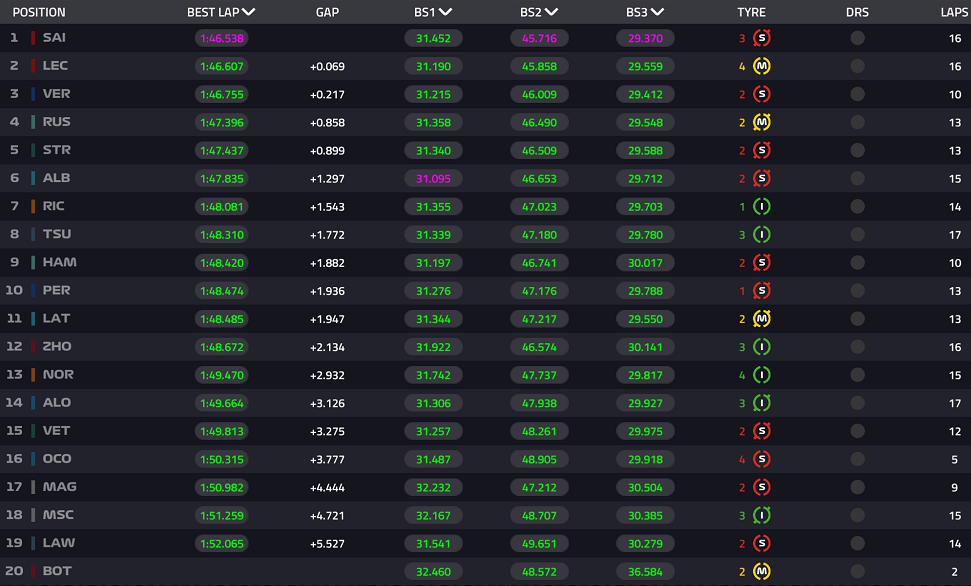
Task: Click Russell's yellow medium tyre icon
Action: 762,123
